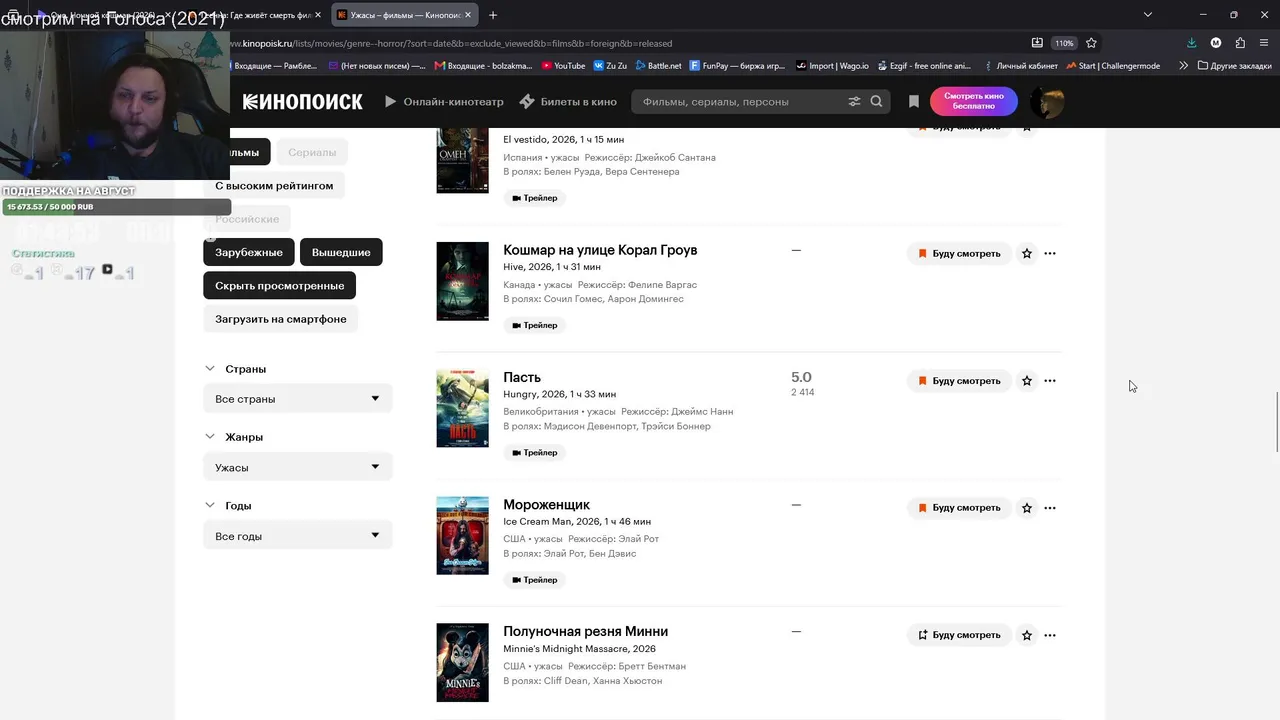Play the trailer for Пасть
The height and width of the screenshot is (720, 1280).
(x=535, y=453)
